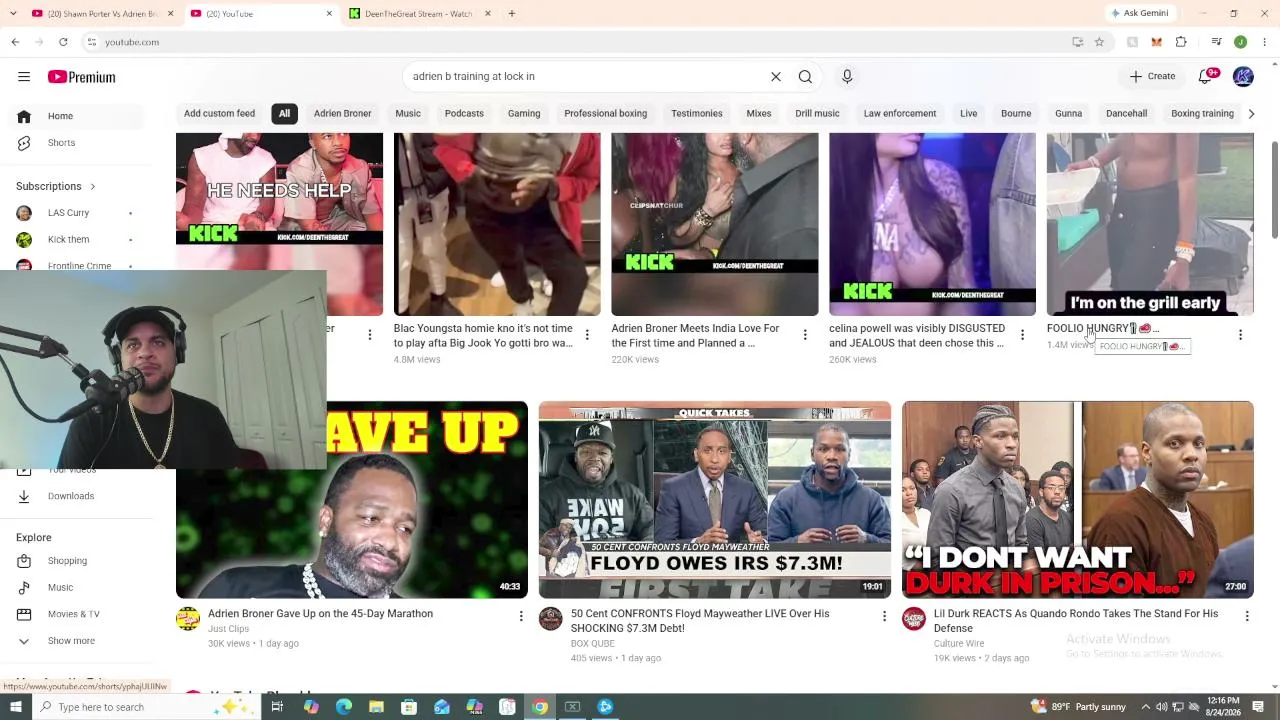Image resolution: width=1280 pixels, height=720 pixels.
Task: Open more options for Adrien Broner Gave Up video
Action: tap(521, 616)
